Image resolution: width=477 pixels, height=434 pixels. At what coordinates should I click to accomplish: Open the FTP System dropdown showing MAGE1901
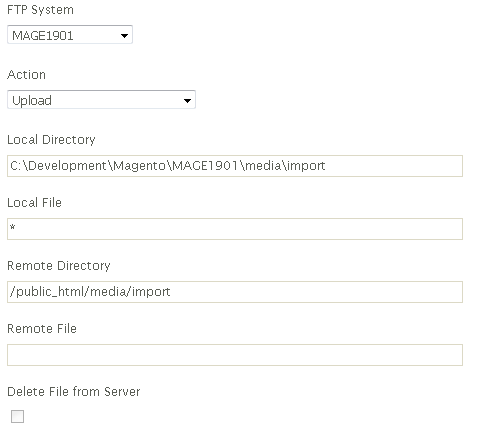(70, 35)
